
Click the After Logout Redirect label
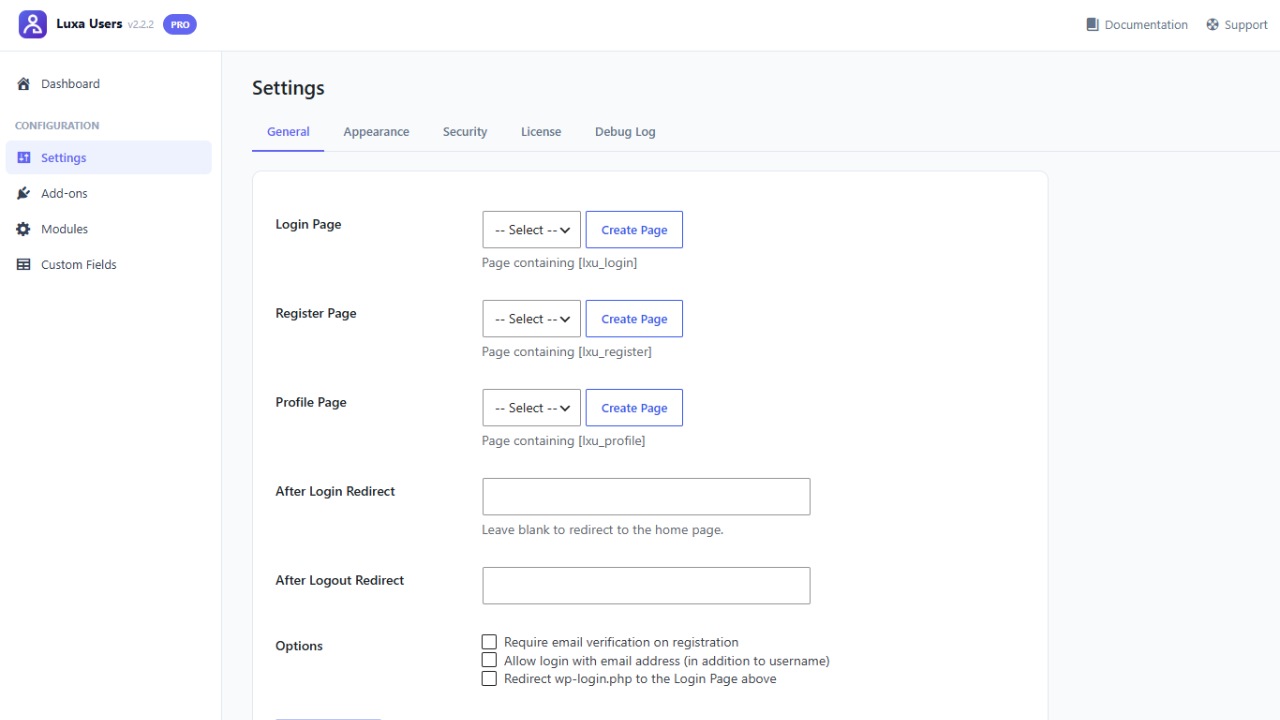340,581
